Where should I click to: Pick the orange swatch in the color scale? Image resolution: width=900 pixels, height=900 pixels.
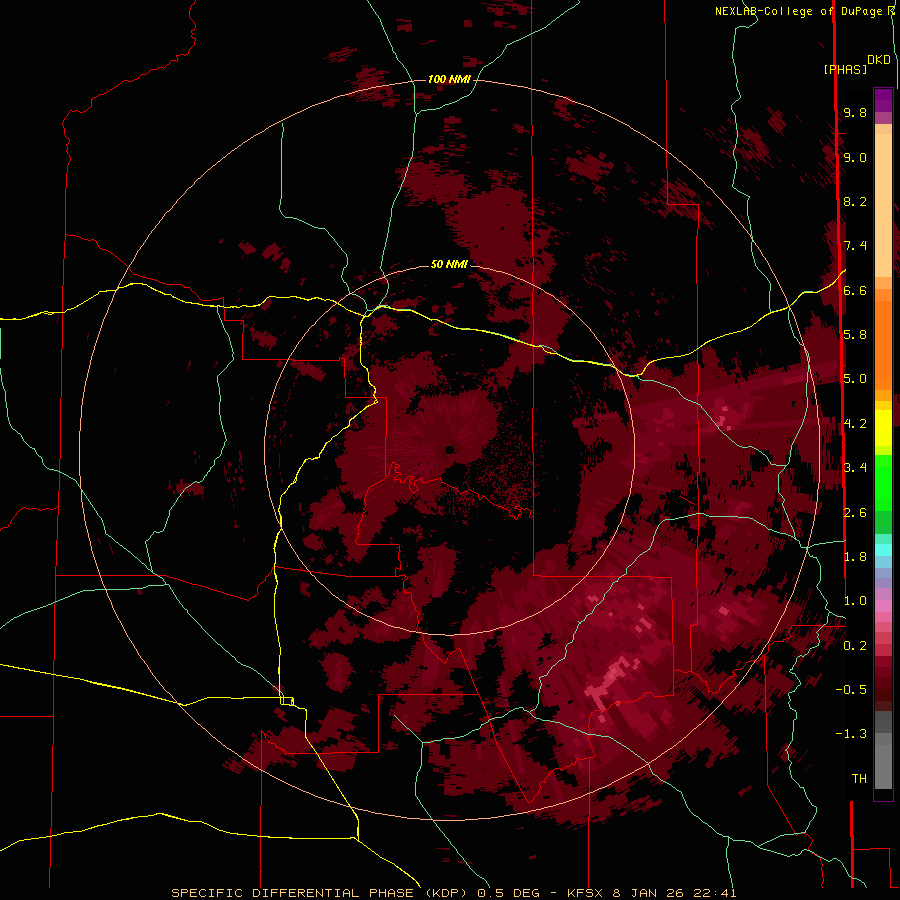pyautogui.click(x=883, y=344)
